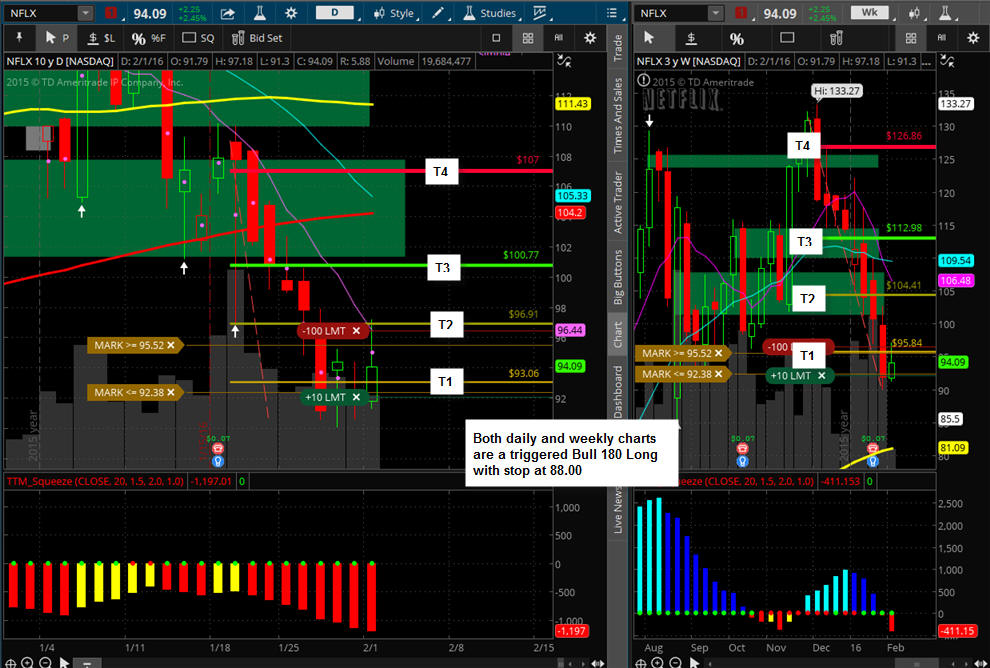Open the Active Trader sidebar tab
The height and width of the screenshot is (668, 990).
[x=617, y=202]
